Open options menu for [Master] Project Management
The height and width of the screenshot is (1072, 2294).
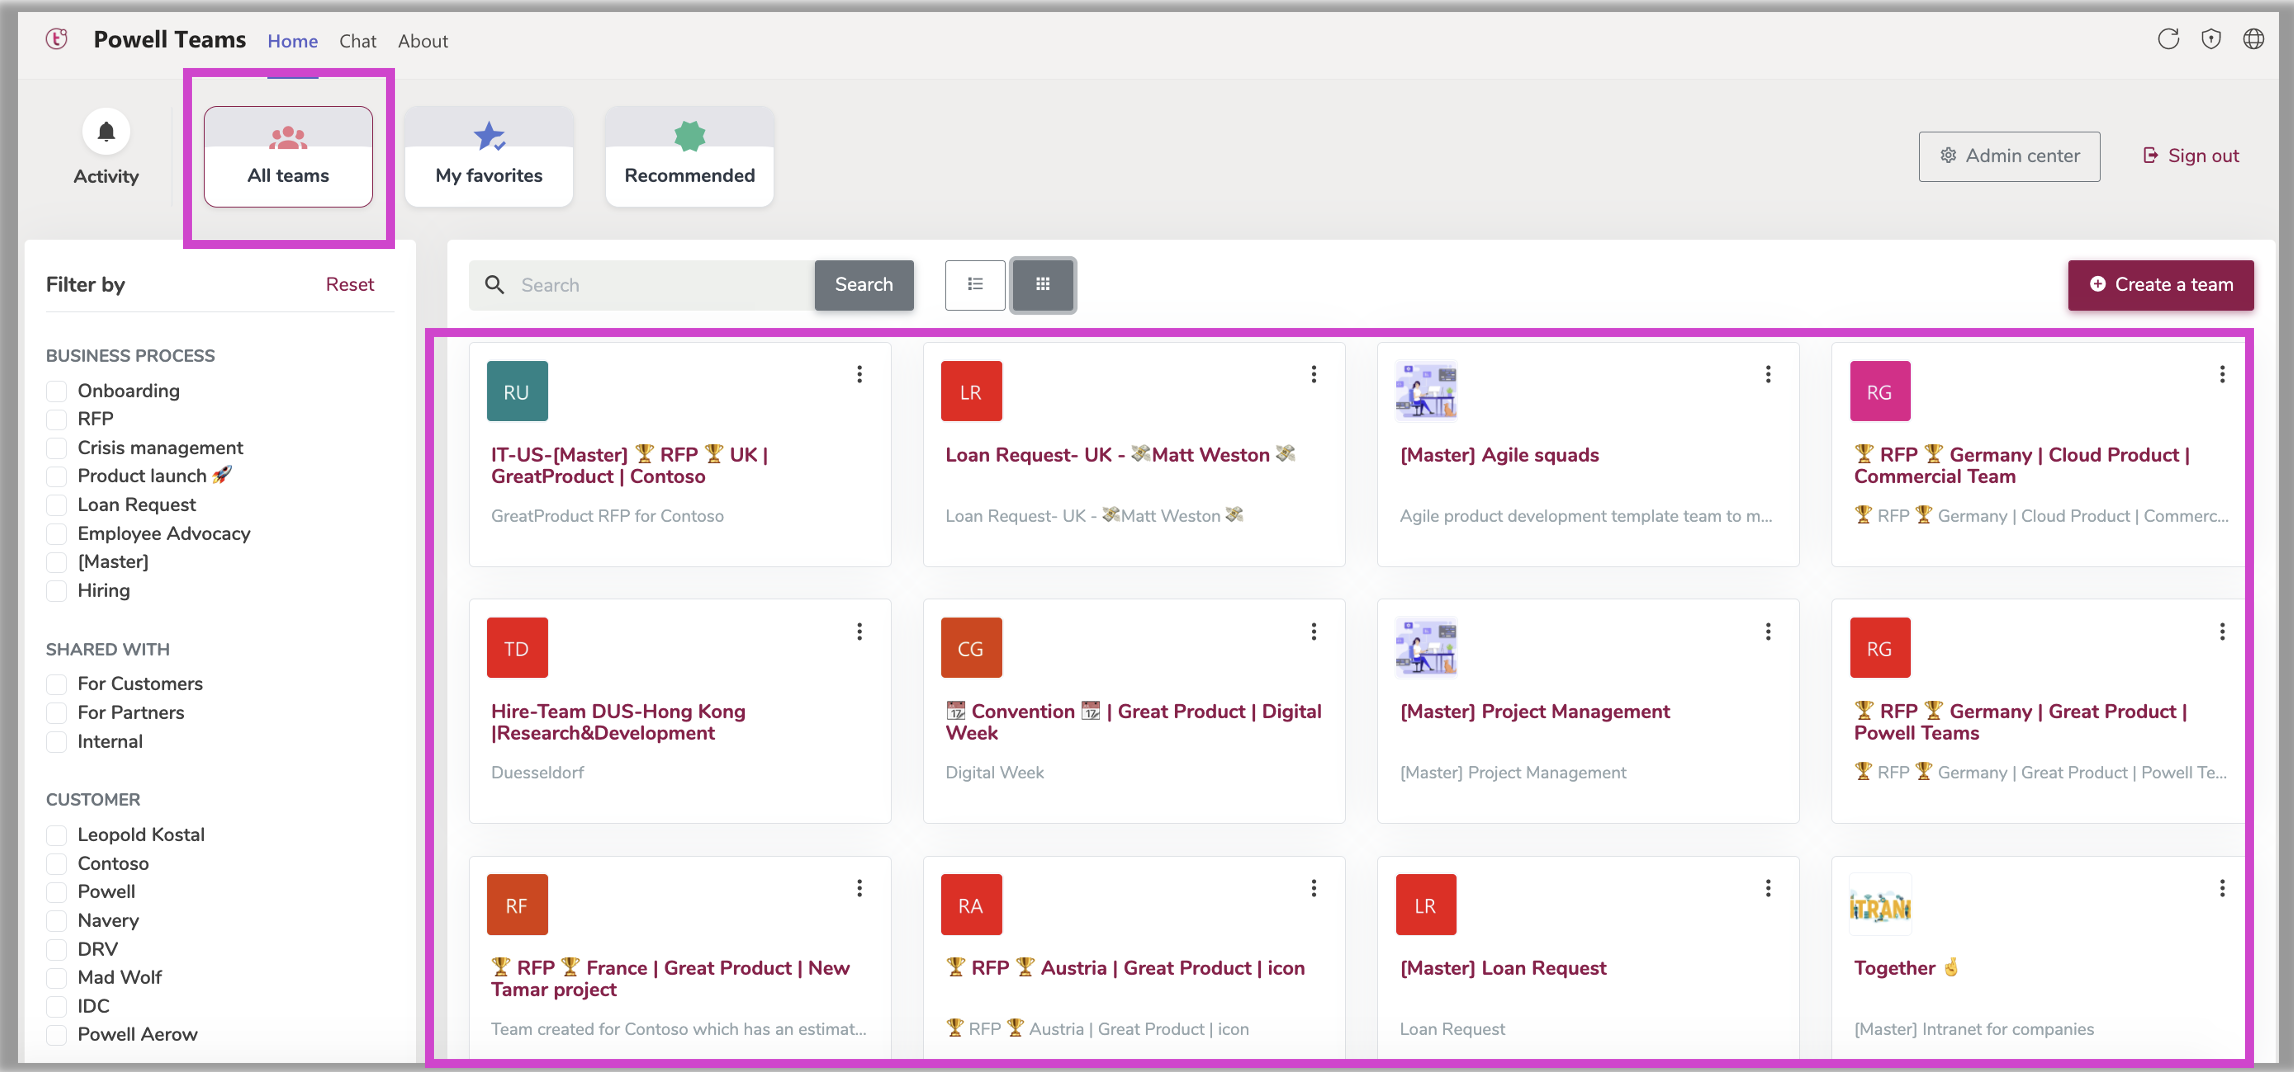(1768, 631)
